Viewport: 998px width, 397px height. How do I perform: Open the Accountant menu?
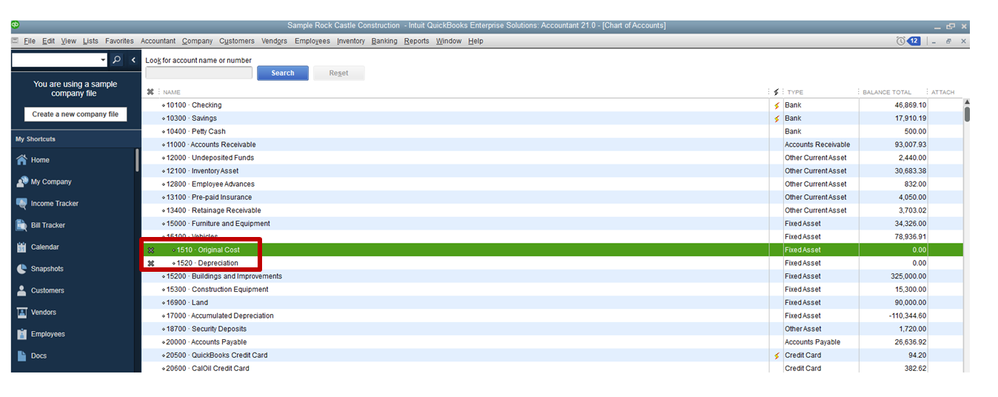158,41
